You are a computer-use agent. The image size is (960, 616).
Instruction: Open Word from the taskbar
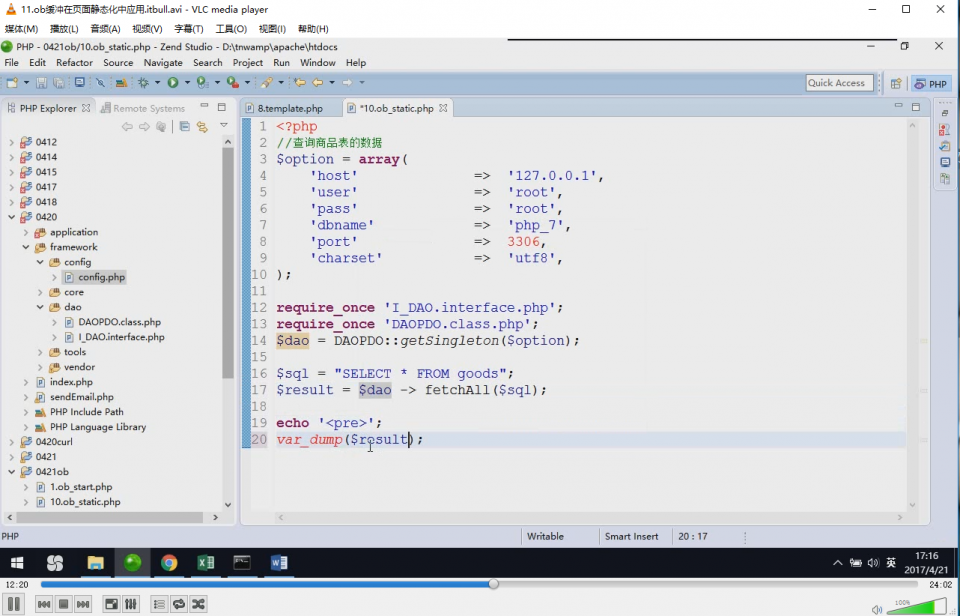[x=279, y=563]
